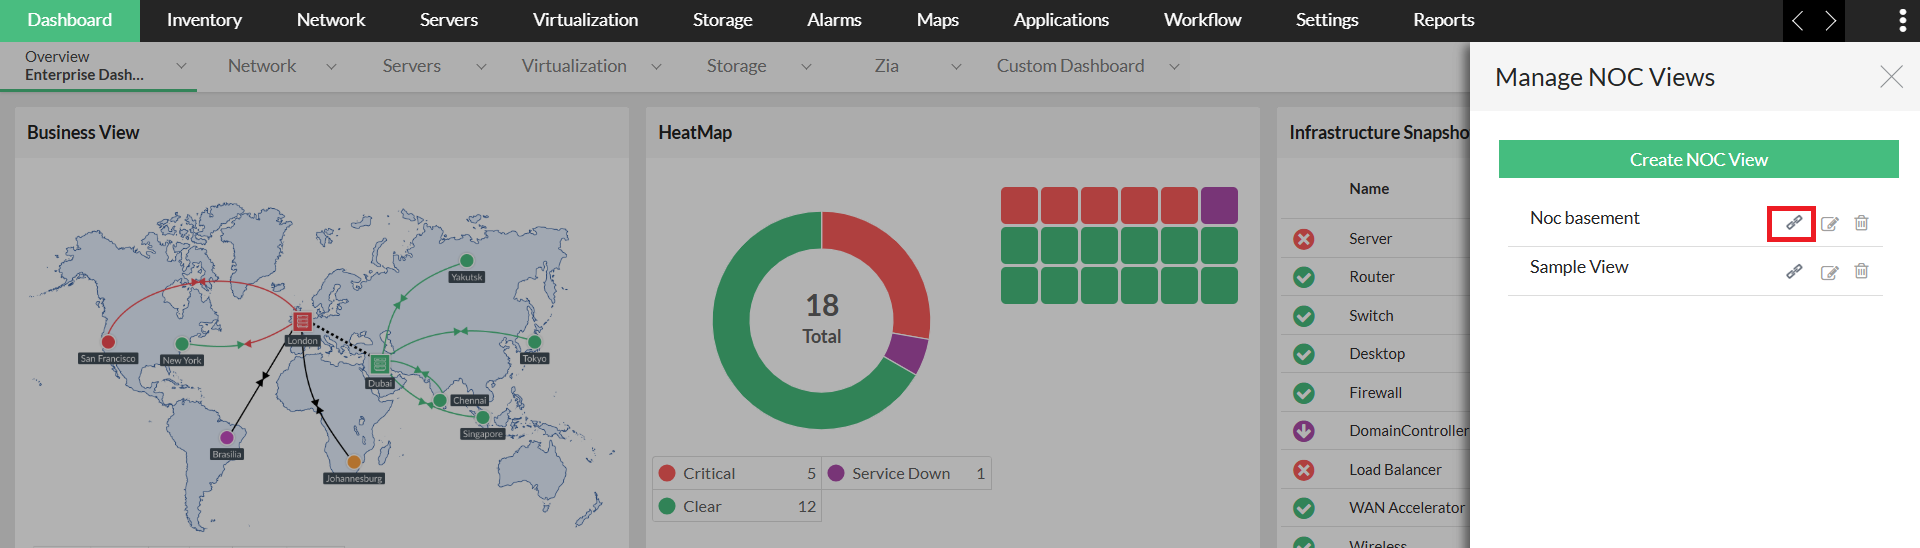Open the Server row in Infrastructure Snapshot
The image size is (1920, 548).
pyautogui.click(x=1370, y=239)
